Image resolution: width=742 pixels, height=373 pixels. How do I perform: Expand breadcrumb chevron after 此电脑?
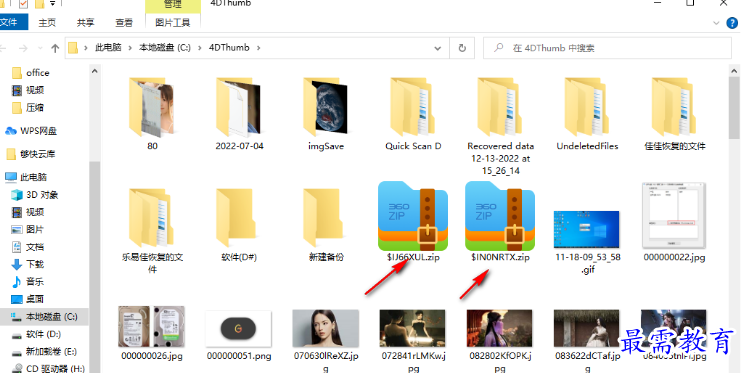click(x=130, y=48)
